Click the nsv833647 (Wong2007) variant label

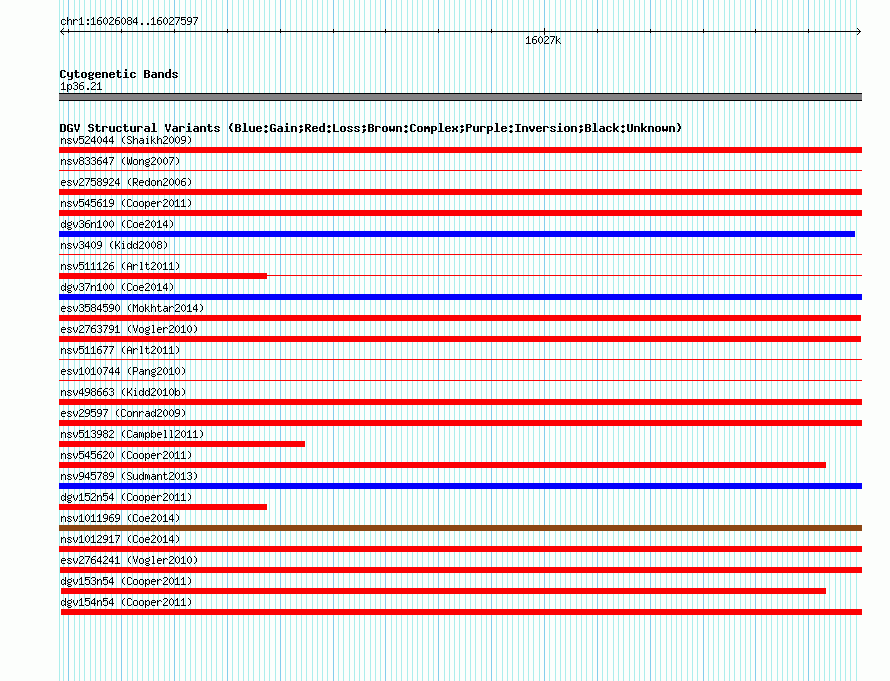point(120,161)
